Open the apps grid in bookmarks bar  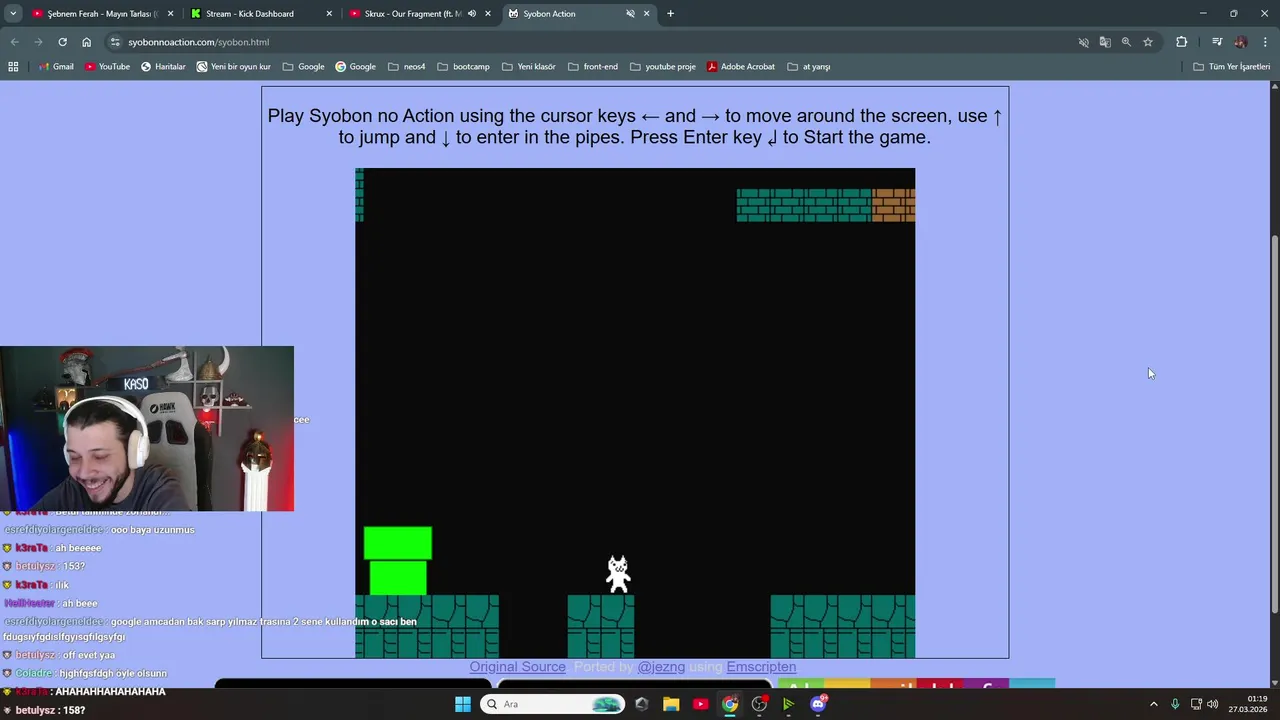[x=13, y=67]
